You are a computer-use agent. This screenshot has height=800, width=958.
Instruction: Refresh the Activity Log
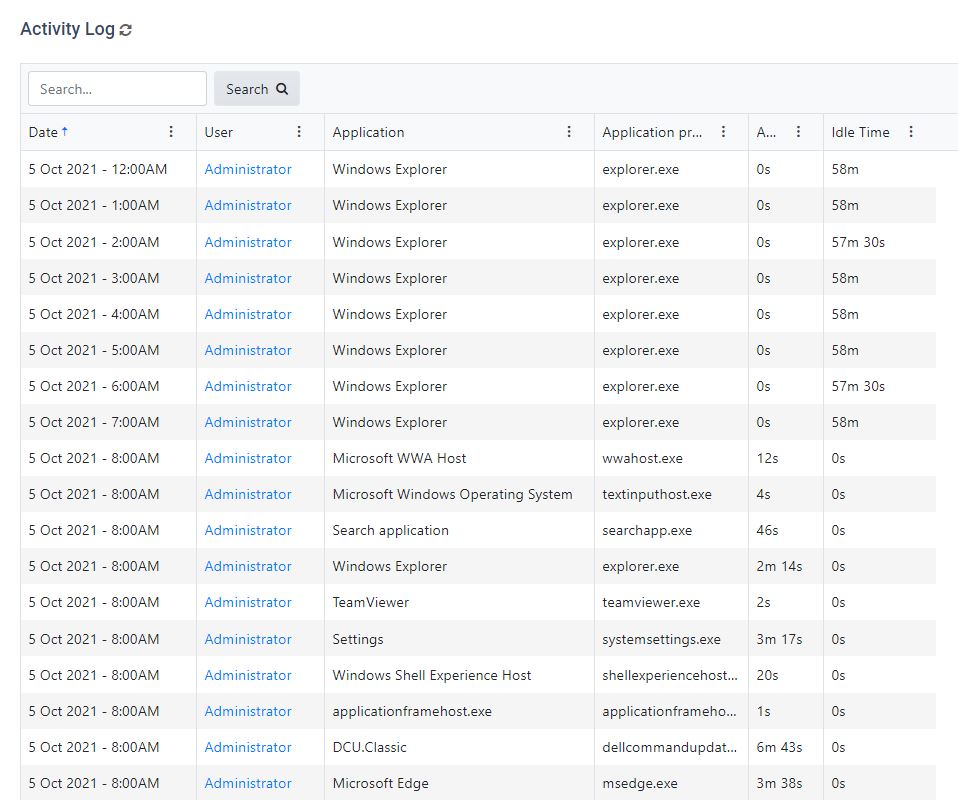[124, 30]
